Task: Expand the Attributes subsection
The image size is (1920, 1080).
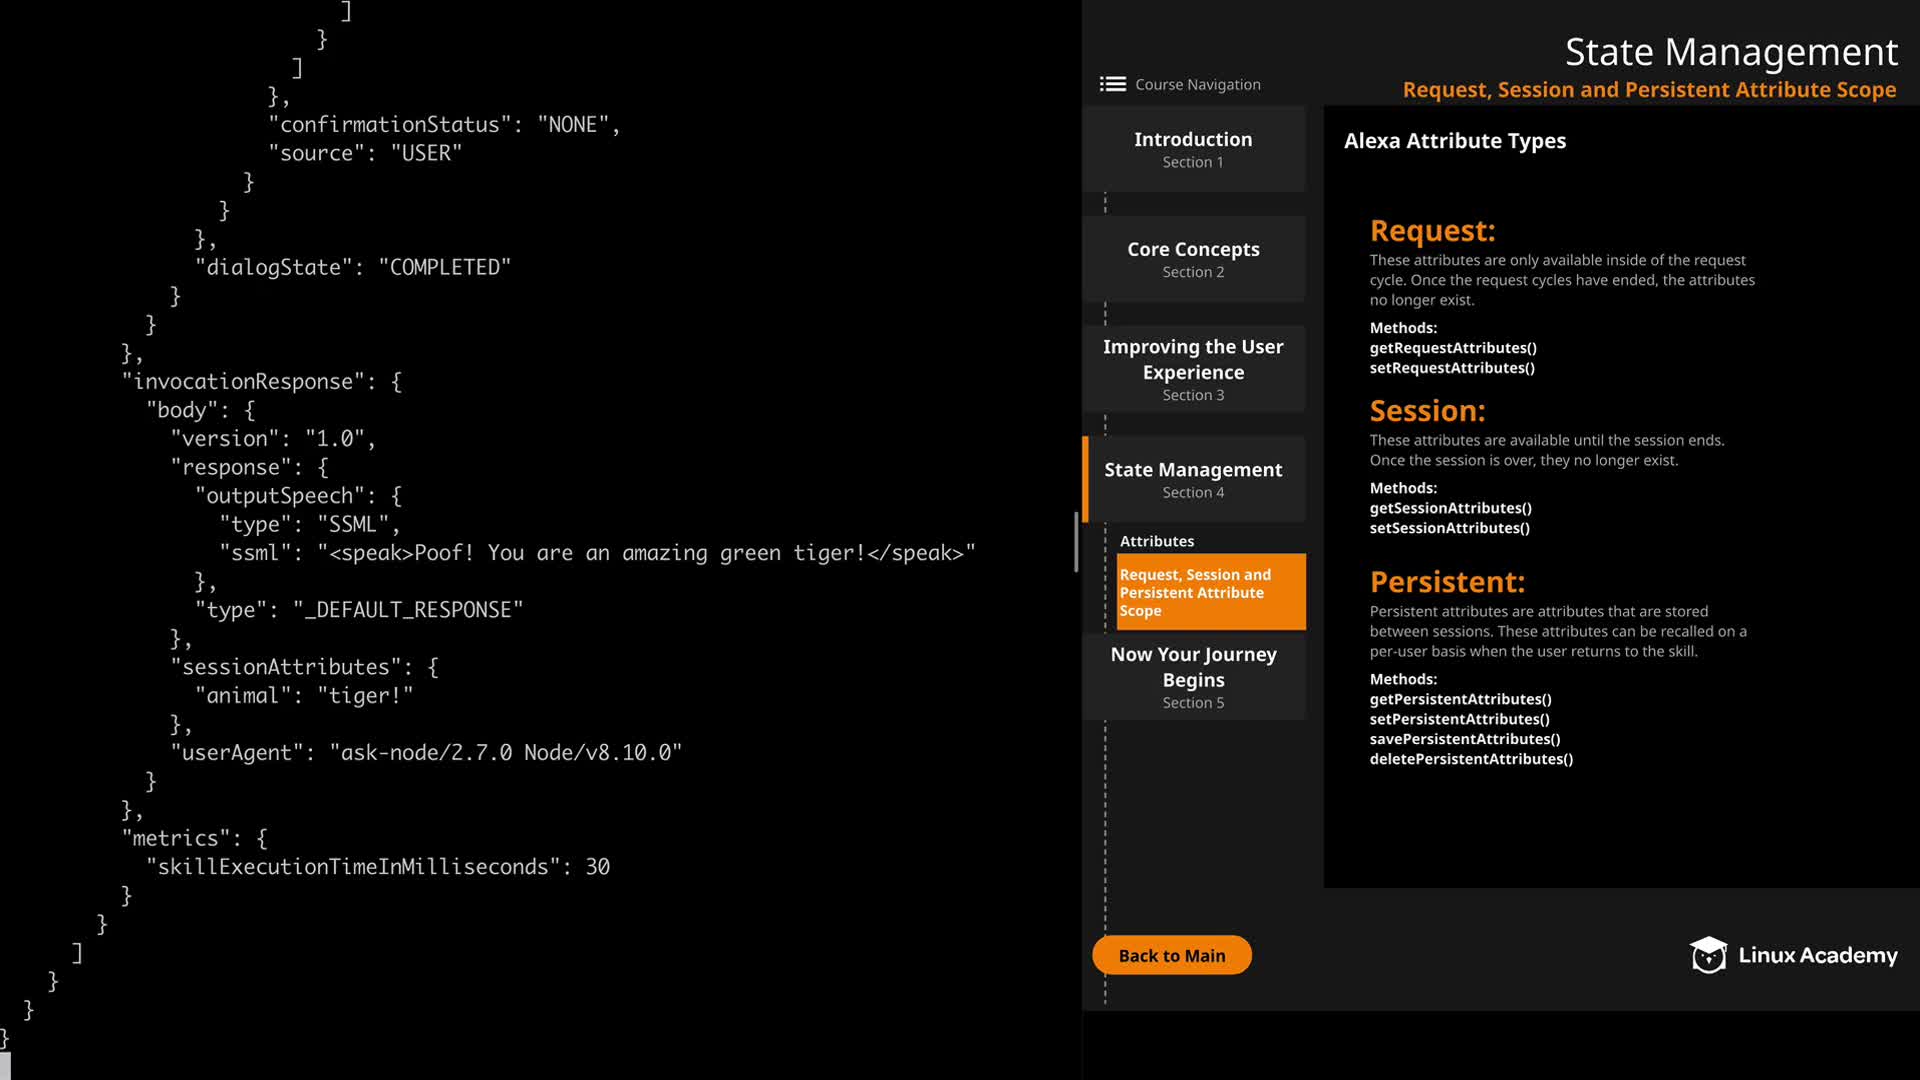Action: (1157, 541)
